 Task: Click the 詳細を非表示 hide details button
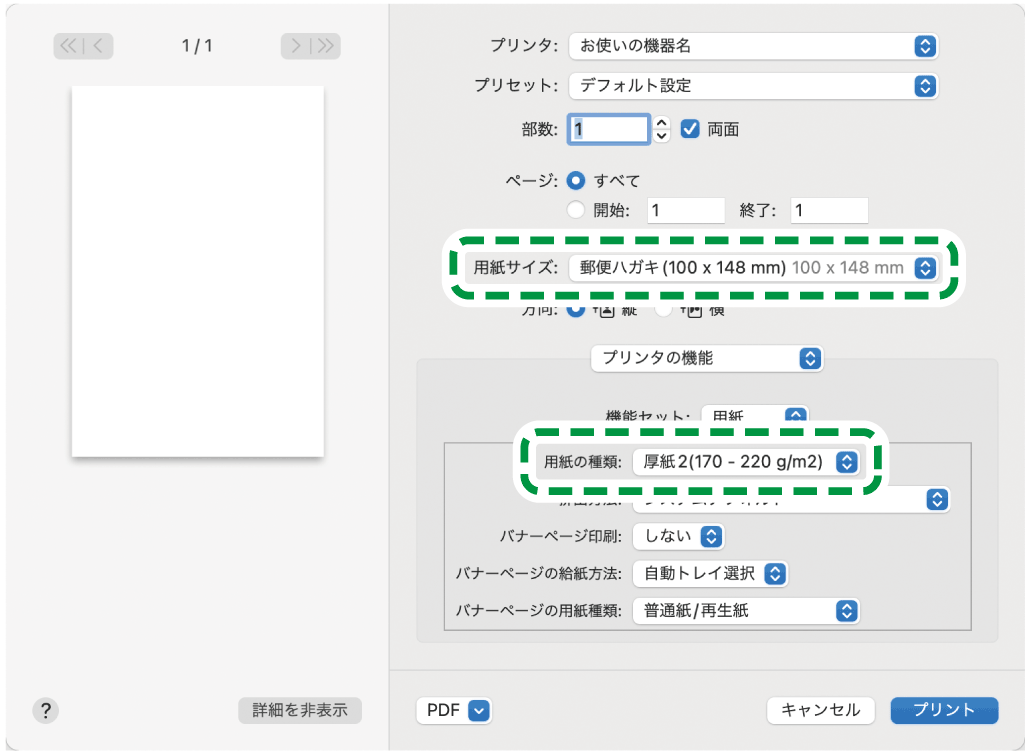tap(299, 710)
